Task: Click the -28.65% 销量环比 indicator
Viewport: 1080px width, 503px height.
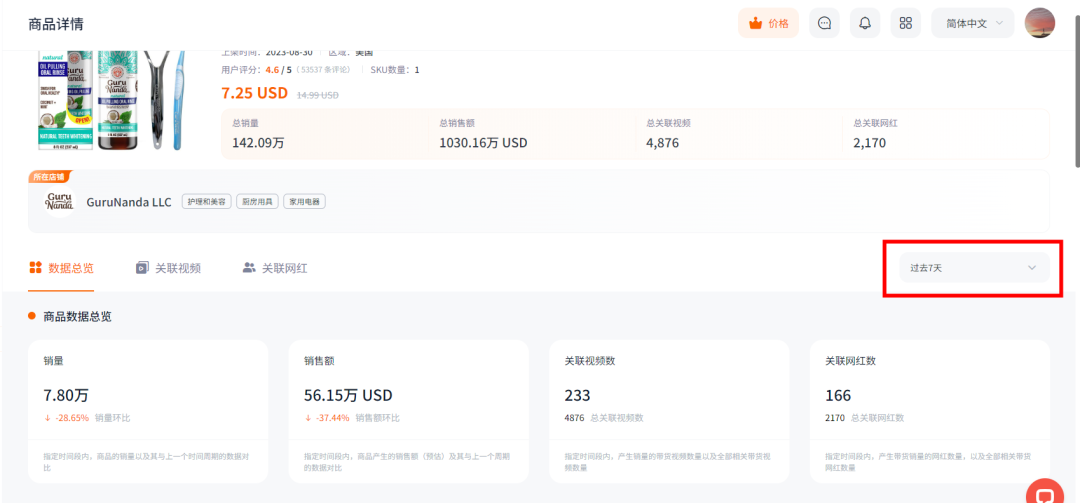Action: tap(87, 418)
